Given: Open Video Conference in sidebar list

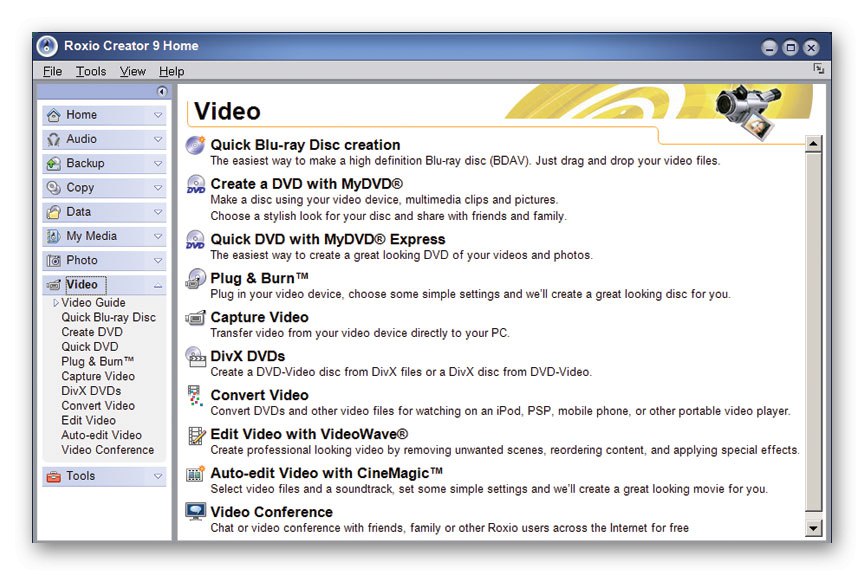Looking at the screenshot, I should click(x=108, y=450).
